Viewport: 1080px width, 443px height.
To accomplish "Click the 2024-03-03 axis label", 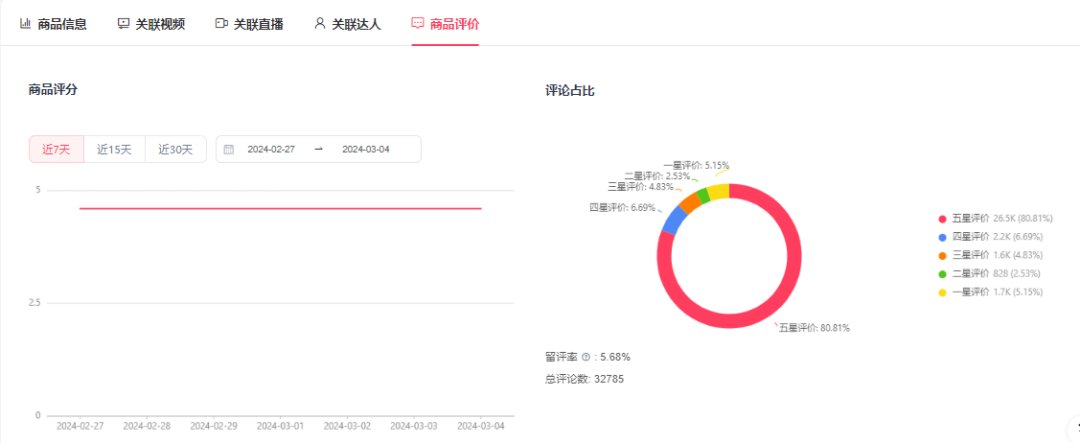I will (x=414, y=426).
